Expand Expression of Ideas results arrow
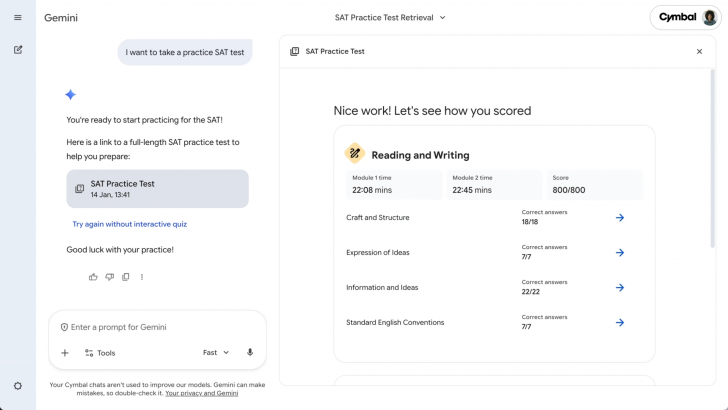The width and height of the screenshot is (728, 410). tap(620, 252)
